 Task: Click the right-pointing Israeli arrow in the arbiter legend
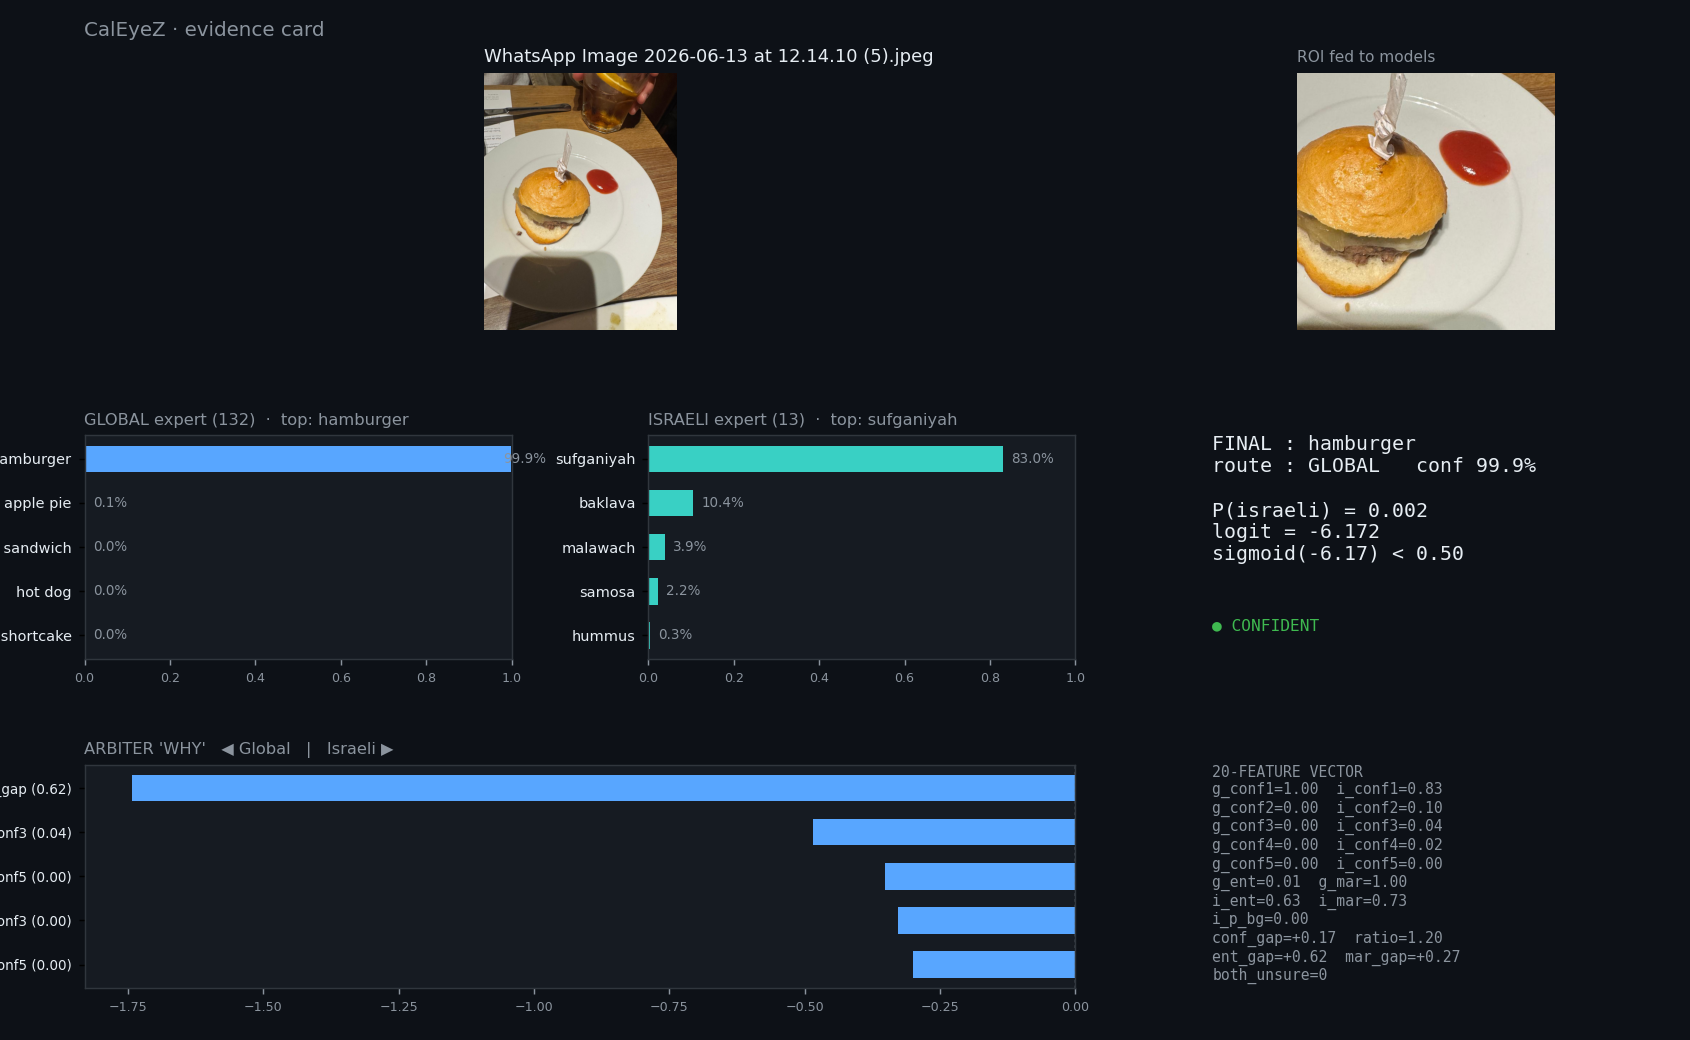click(x=387, y=749)
